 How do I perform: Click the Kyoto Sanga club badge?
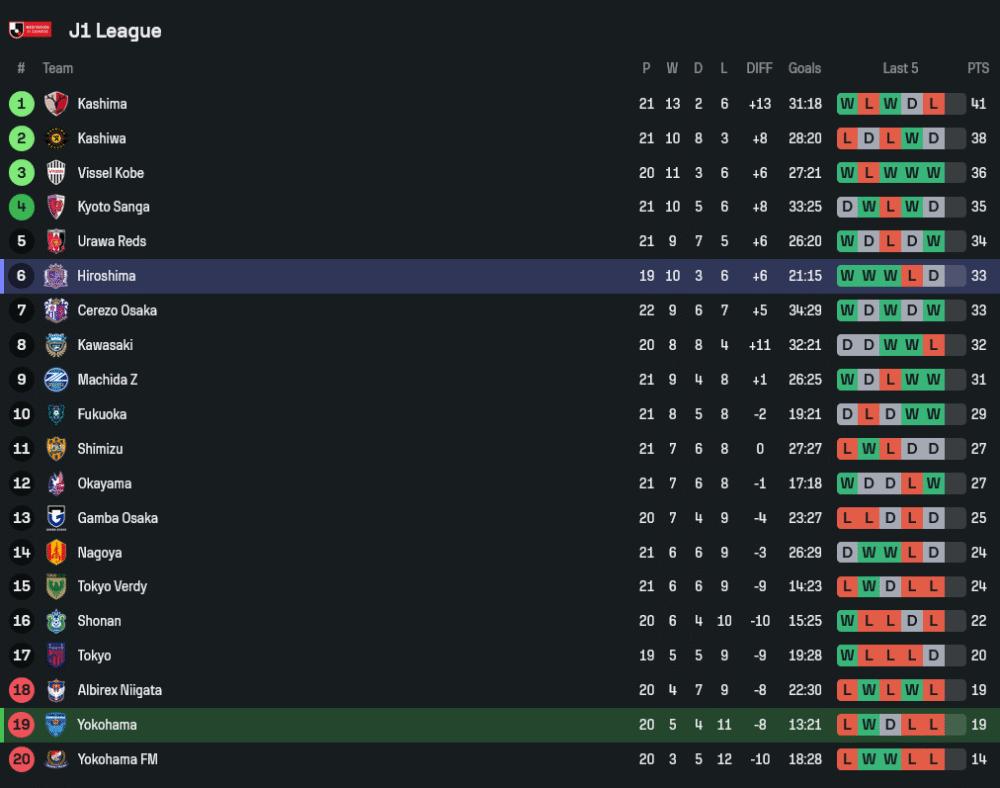[x=56, y=207]
